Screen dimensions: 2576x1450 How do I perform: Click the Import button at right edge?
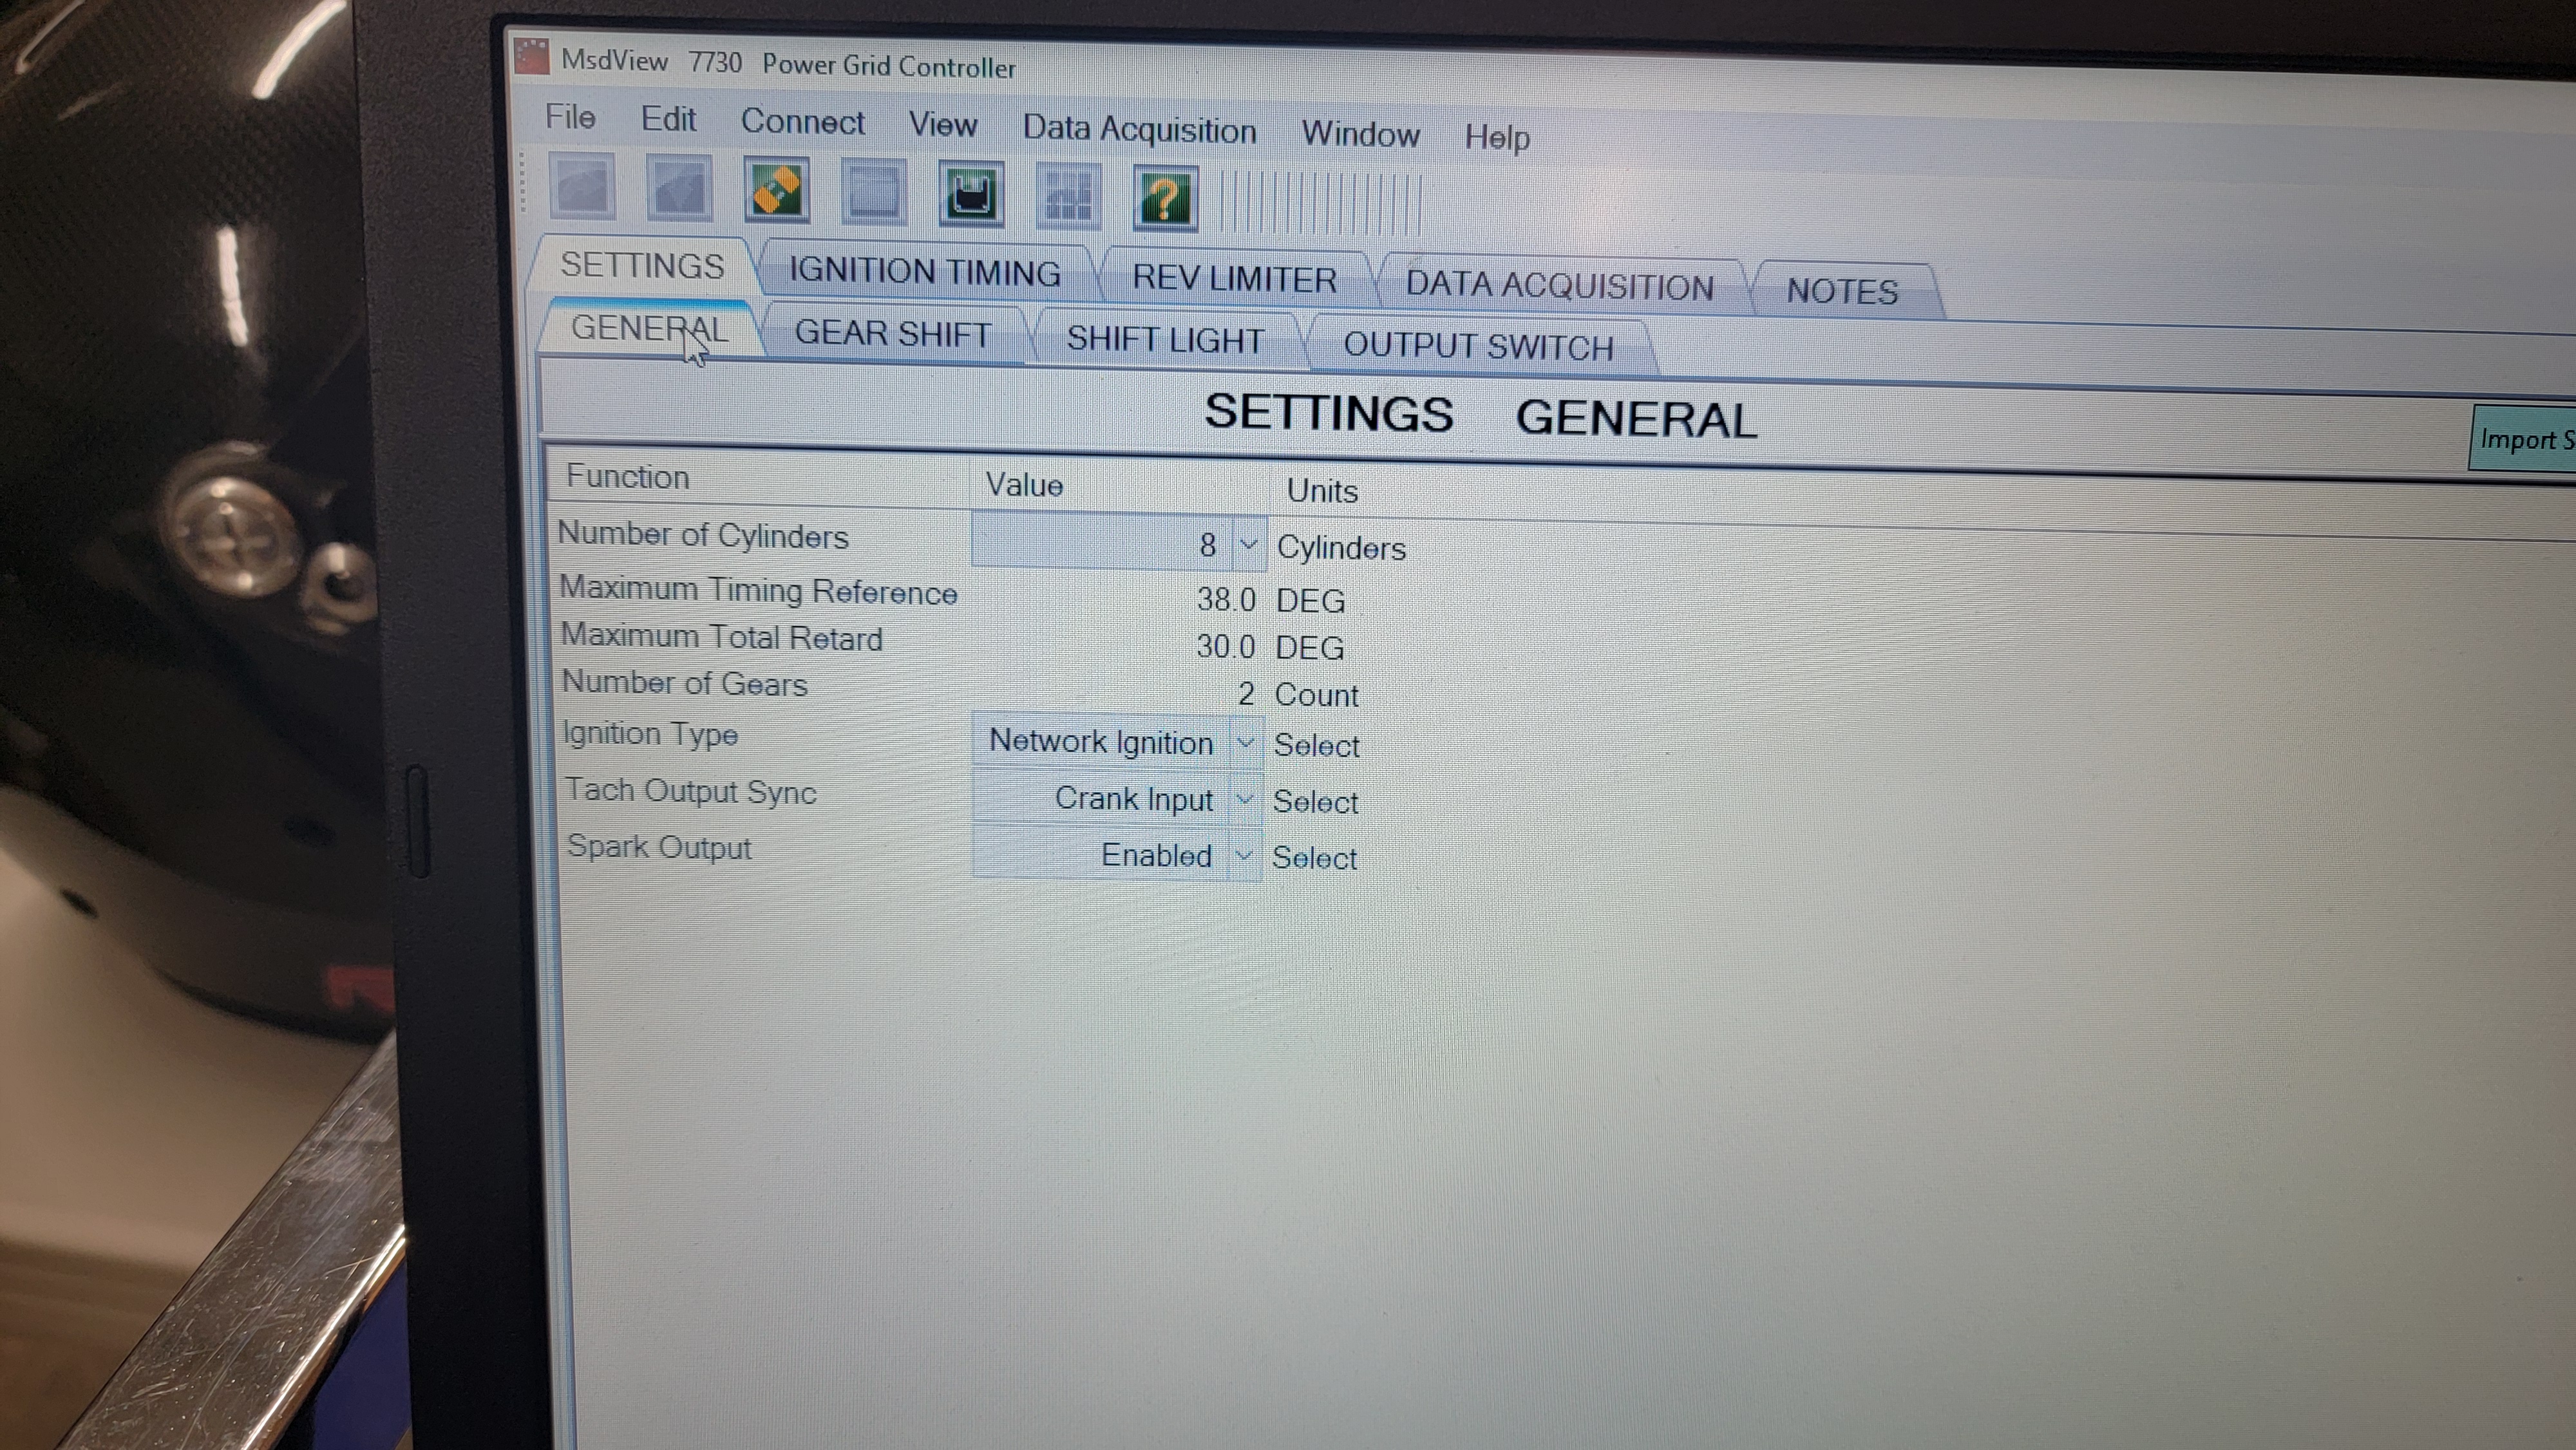point(2522,439)
